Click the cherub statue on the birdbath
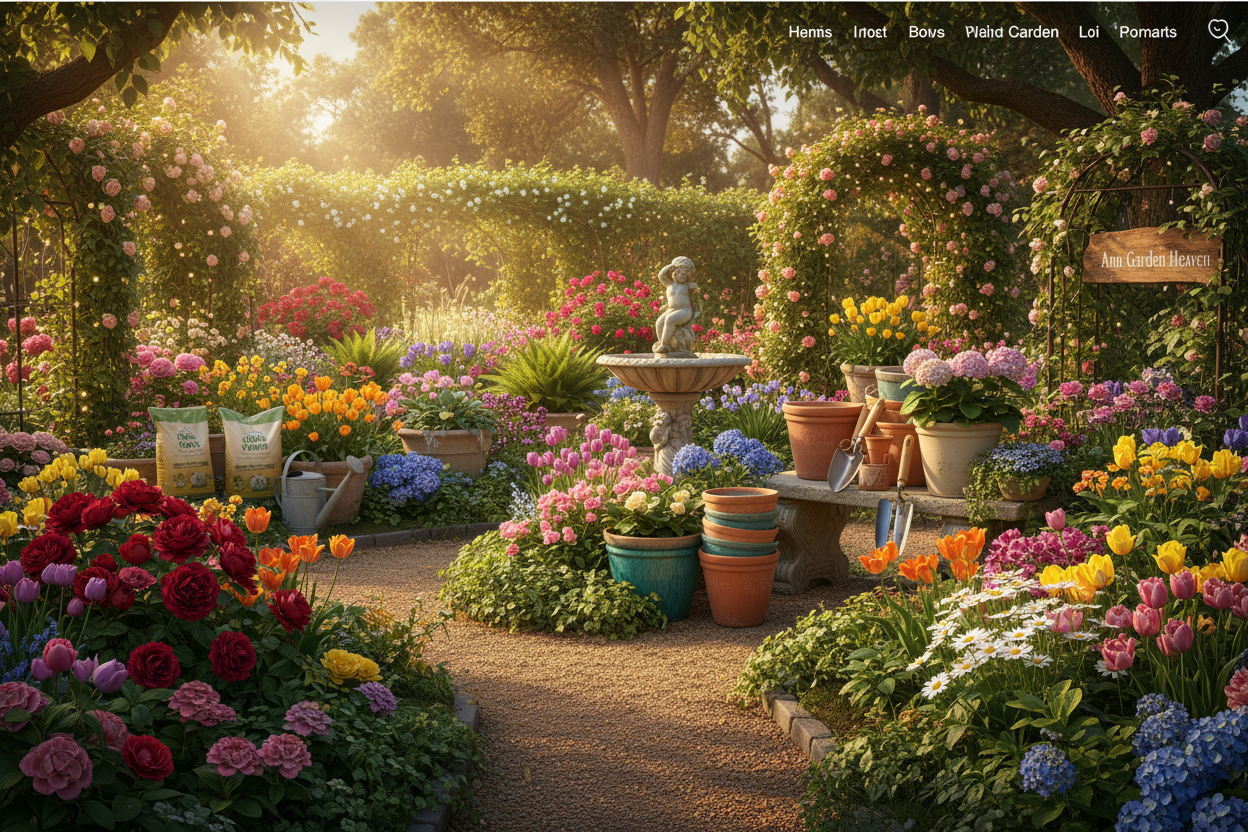The image size is (1248, 832). pyautogui.click(x=676, y=305)
